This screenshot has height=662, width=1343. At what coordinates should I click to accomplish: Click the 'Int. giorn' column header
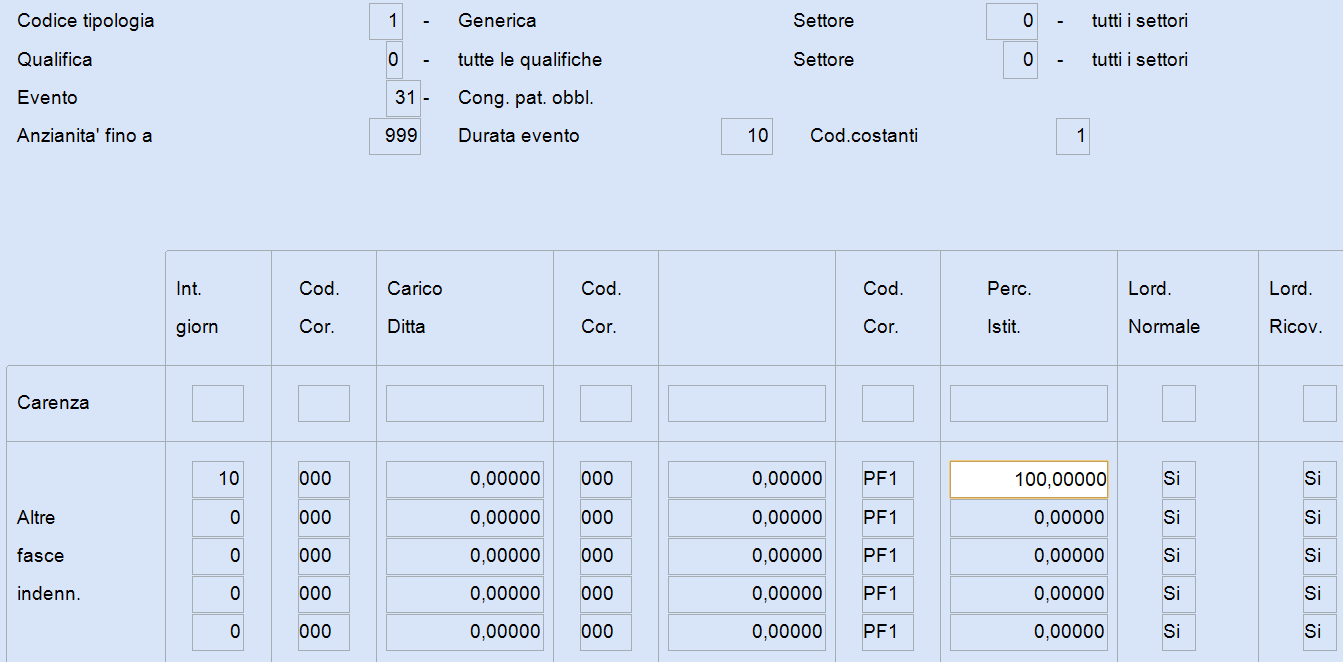tap(197, 308)
